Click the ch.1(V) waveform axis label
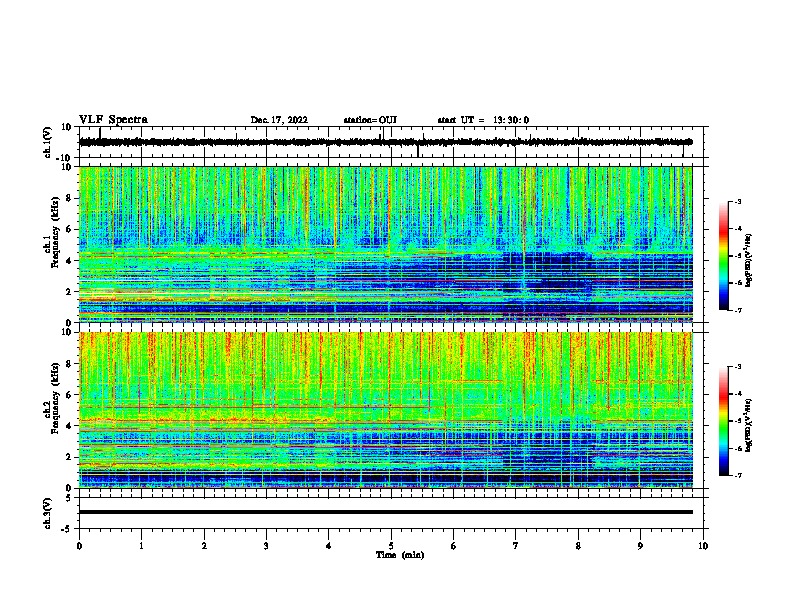The height and width of the screenshot is (612, 792). pos(48,142)
